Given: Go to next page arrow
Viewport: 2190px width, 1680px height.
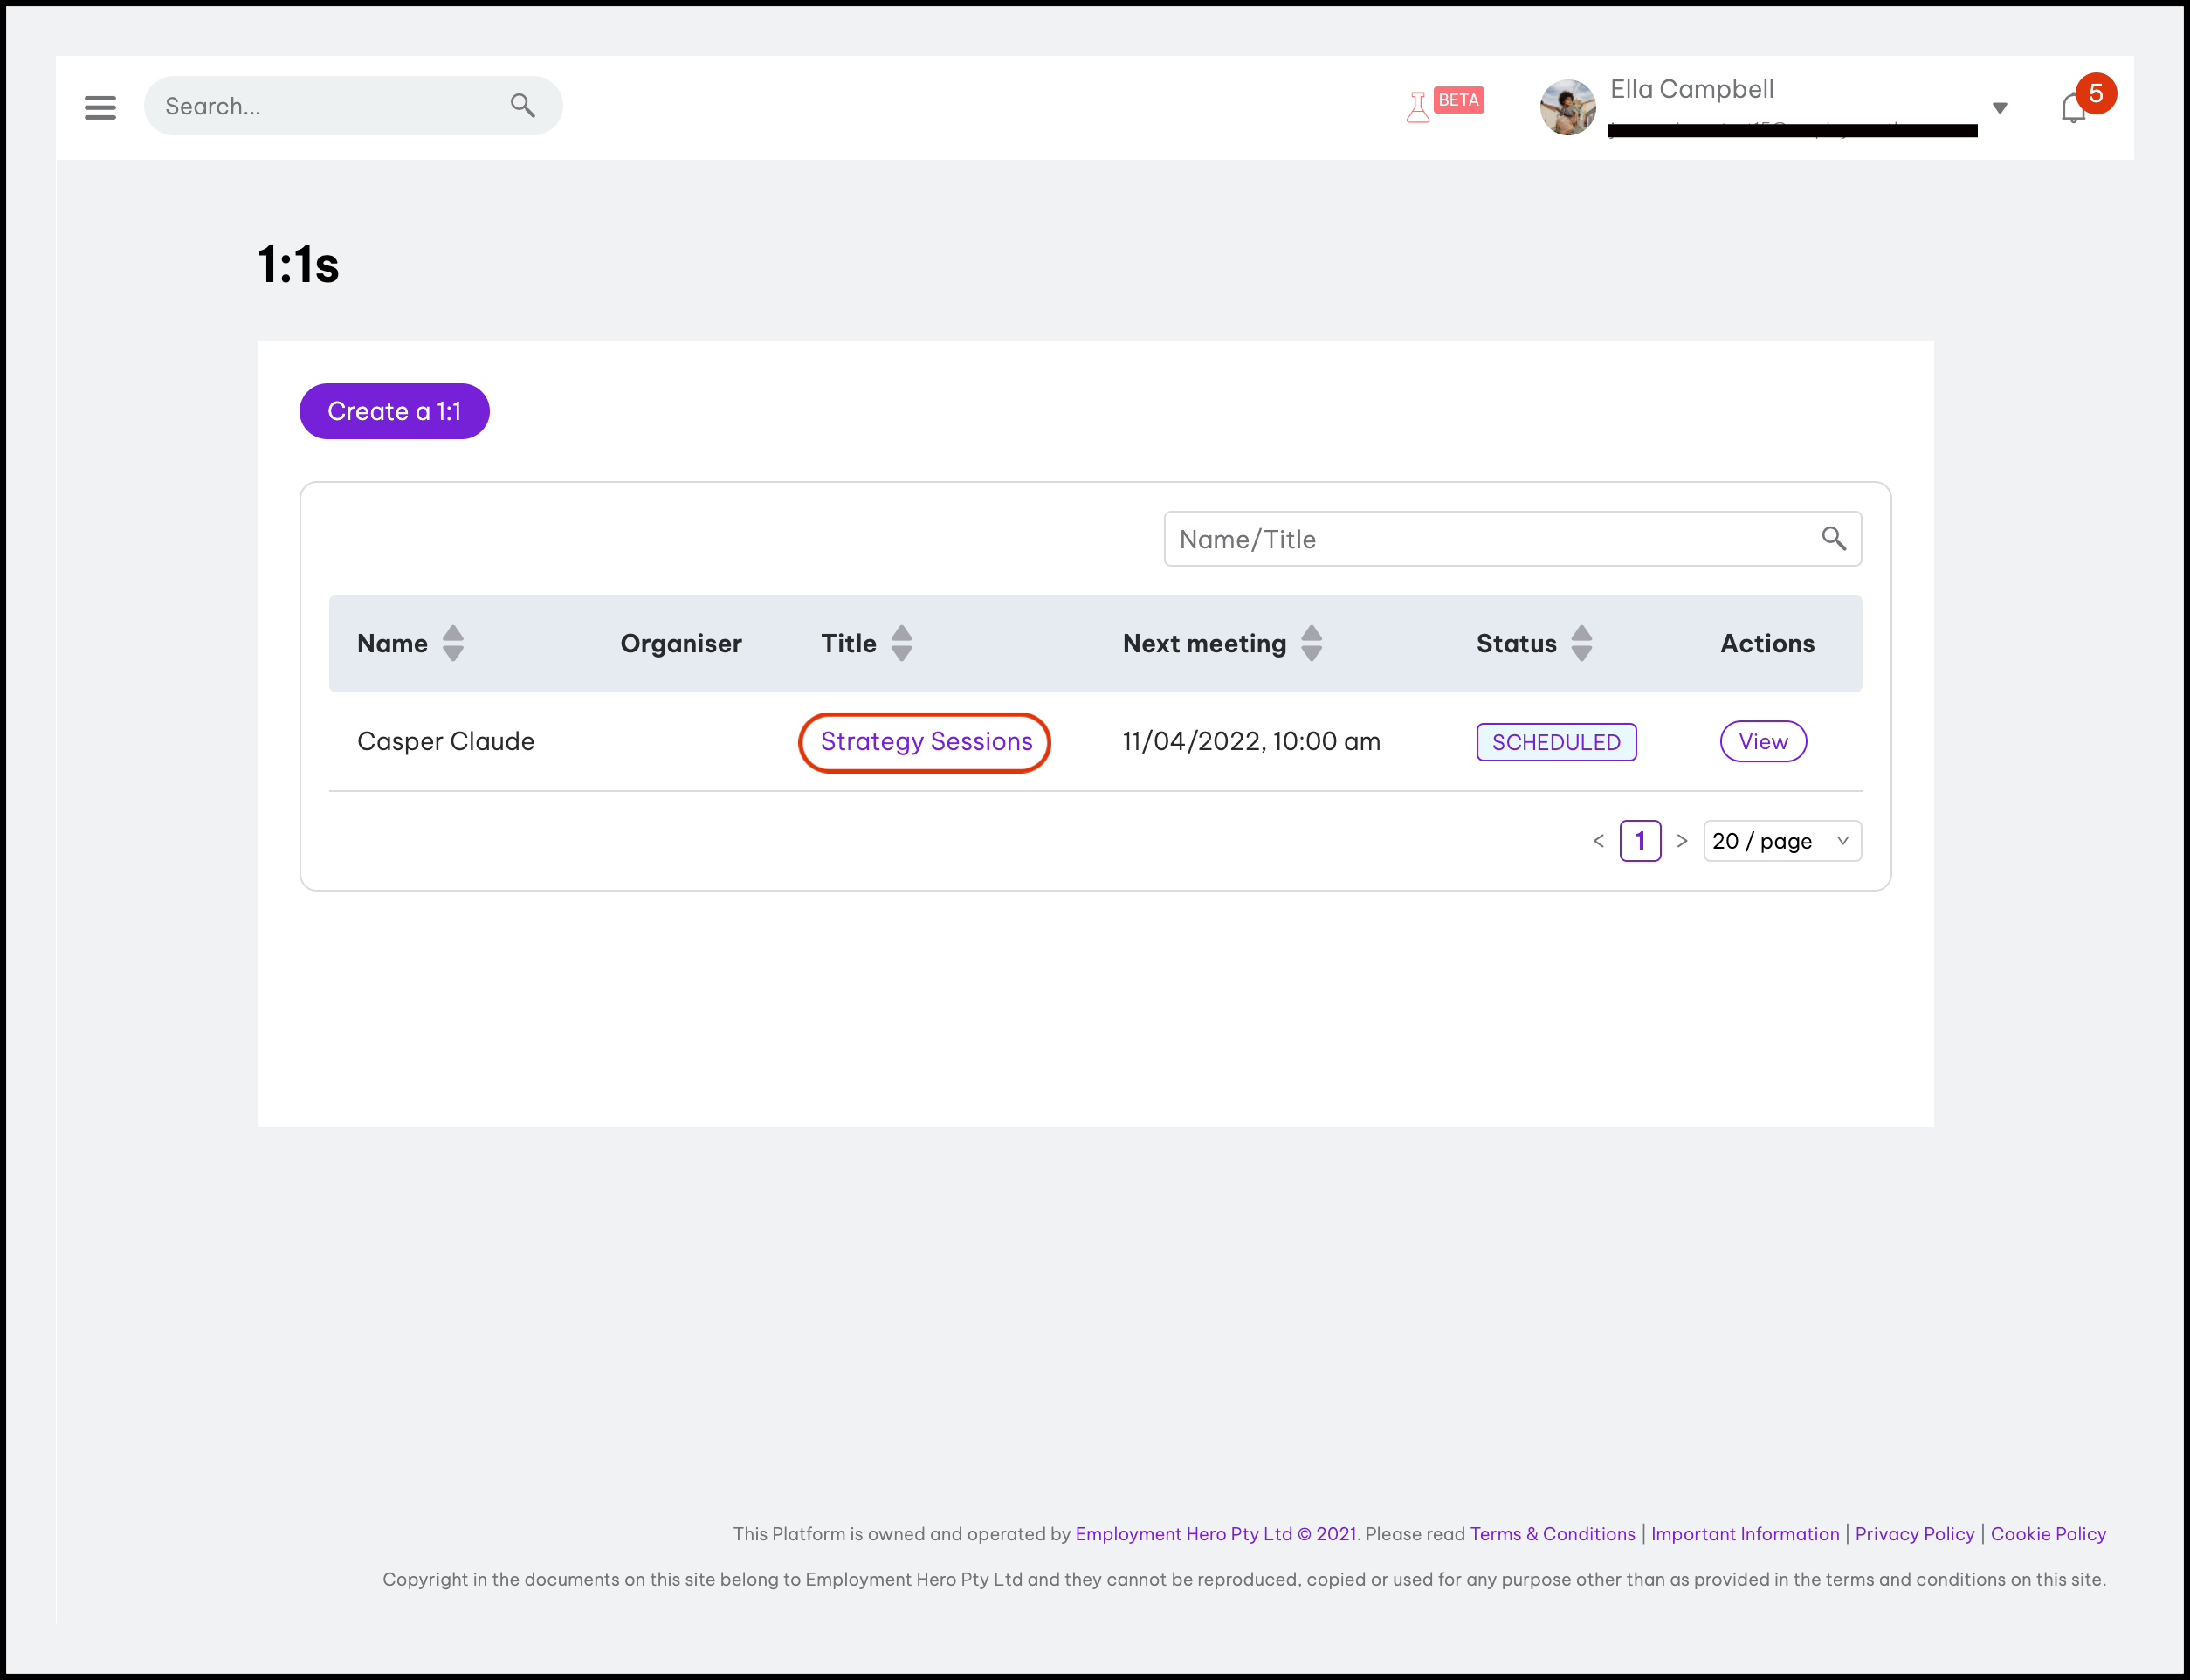Looking at the screenshot, I should click(x=1682, y=841).
